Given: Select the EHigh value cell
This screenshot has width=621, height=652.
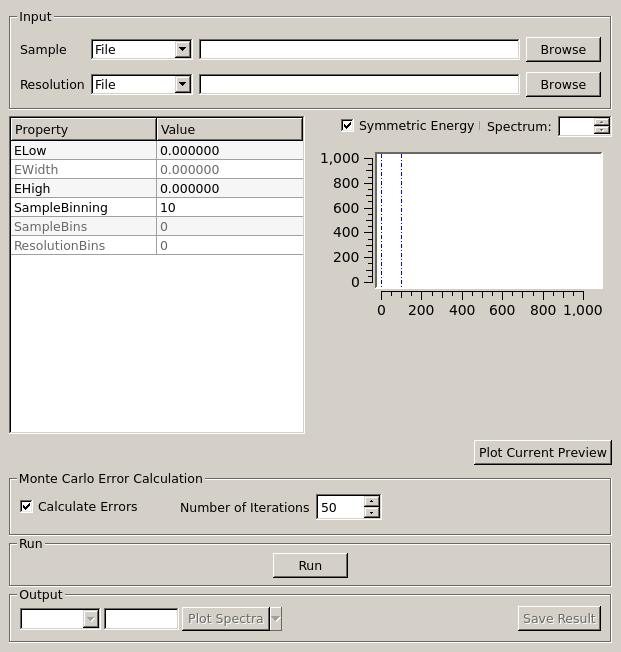Looking at the screenshot, I should (x=229, y=188).
